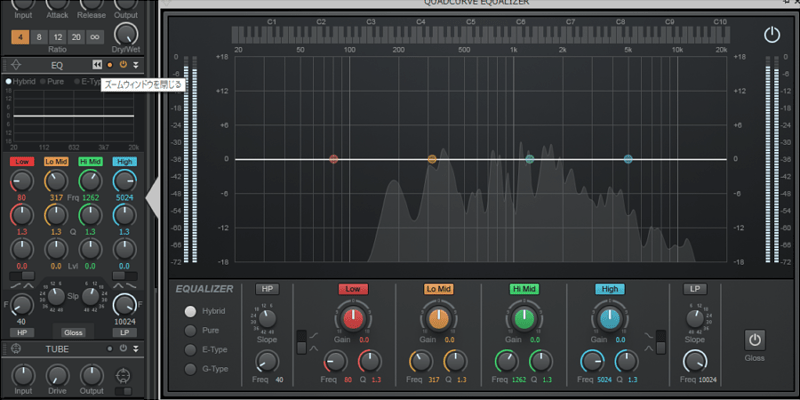Click the LP Freq knob in fly-out
The height and width of the screenshot is (400, 800).
(695, 361)
